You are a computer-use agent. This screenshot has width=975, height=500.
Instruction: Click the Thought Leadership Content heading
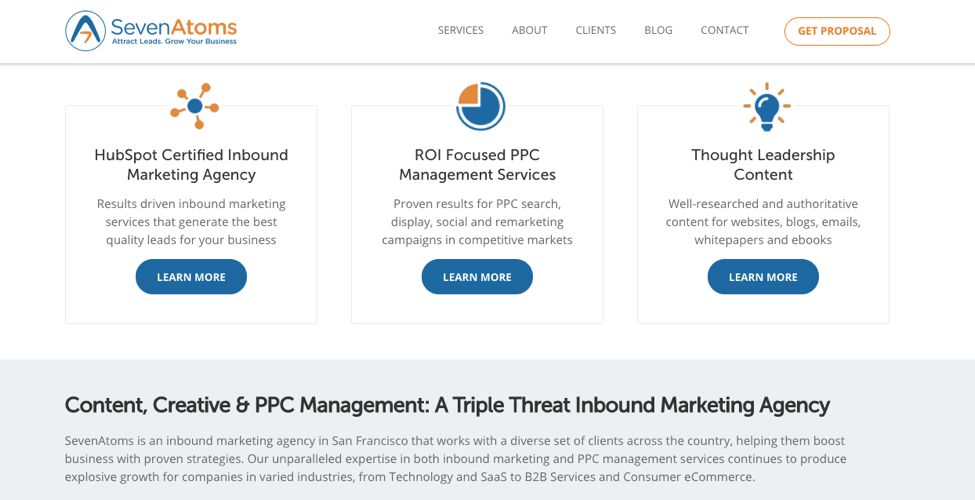[763, 165]
